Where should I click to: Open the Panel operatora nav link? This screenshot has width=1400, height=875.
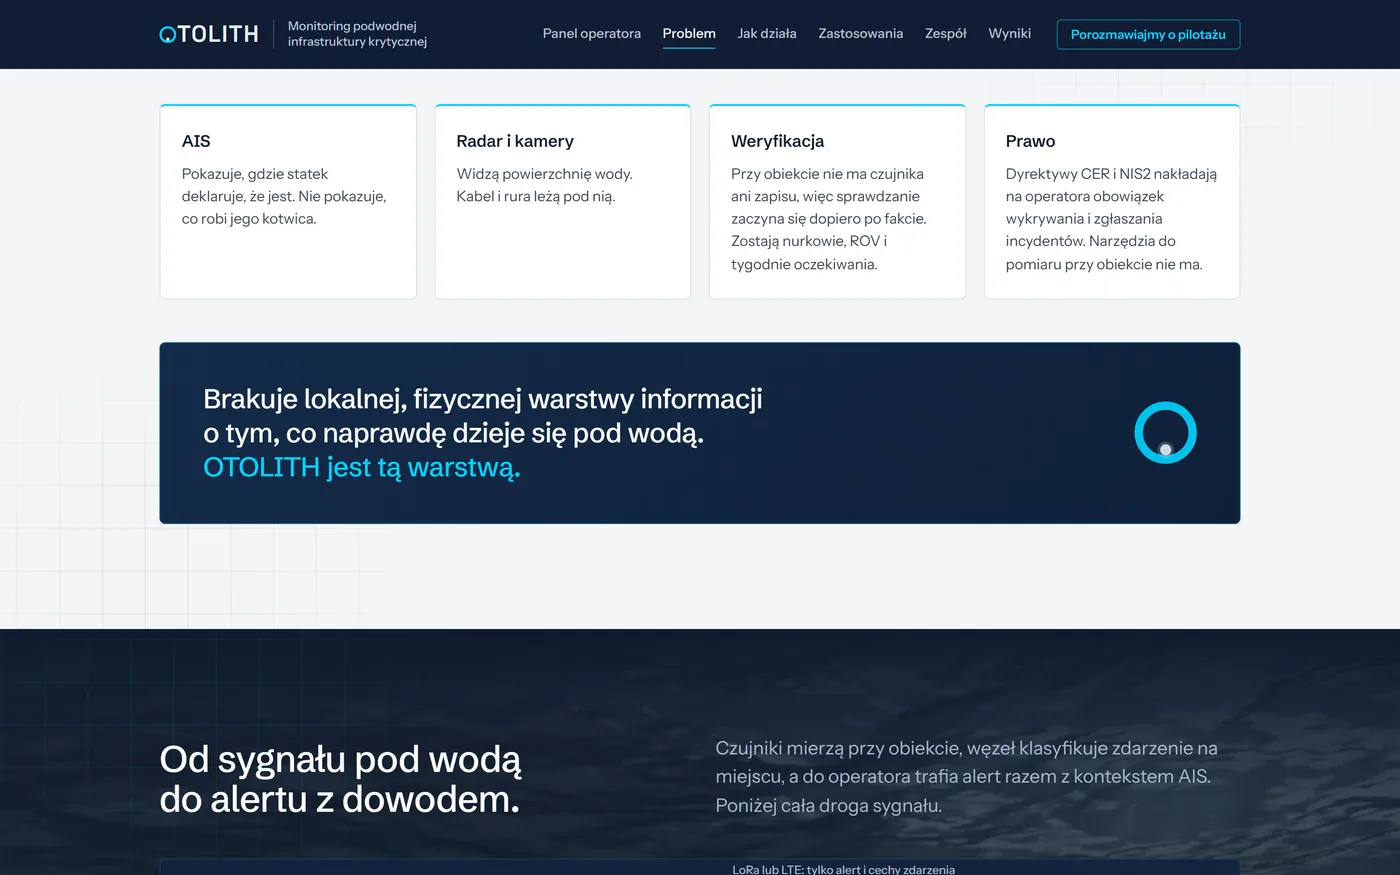pos(592,34)
